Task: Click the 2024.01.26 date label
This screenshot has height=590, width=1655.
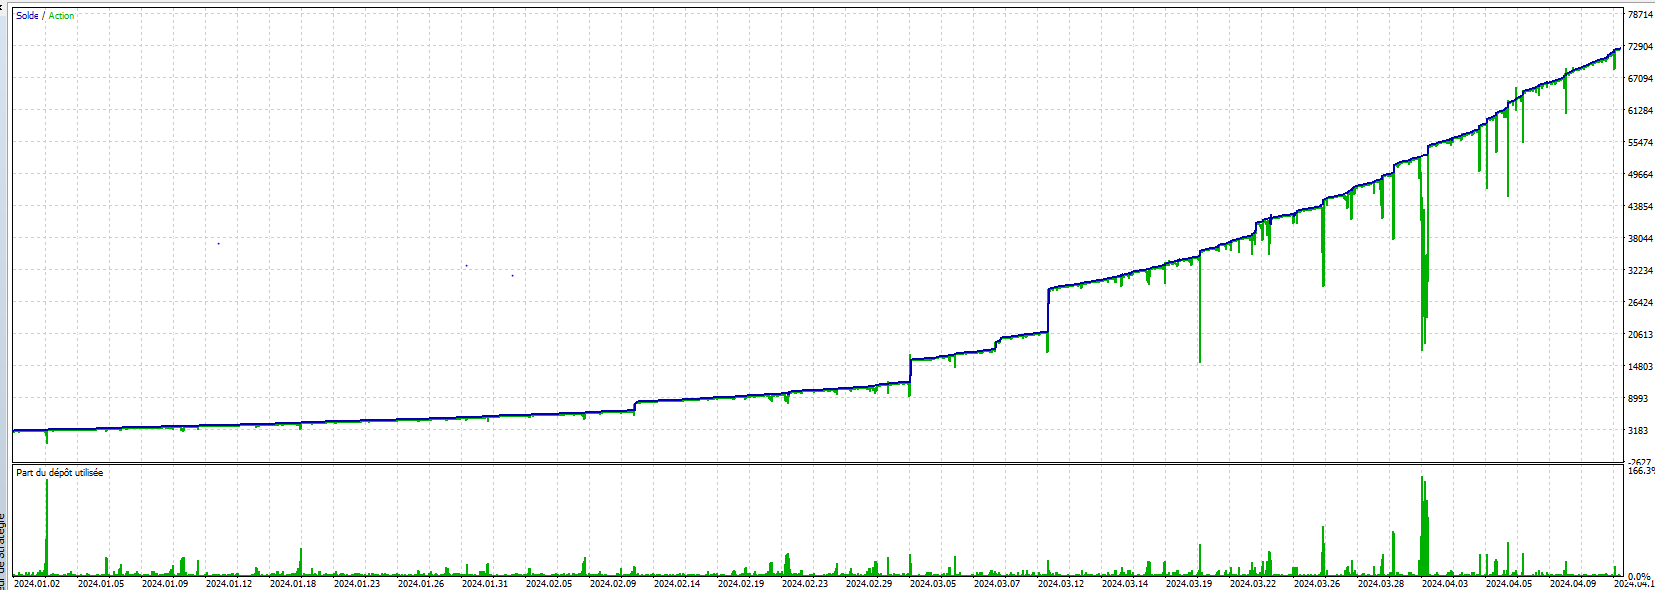Action: point(421,584)
